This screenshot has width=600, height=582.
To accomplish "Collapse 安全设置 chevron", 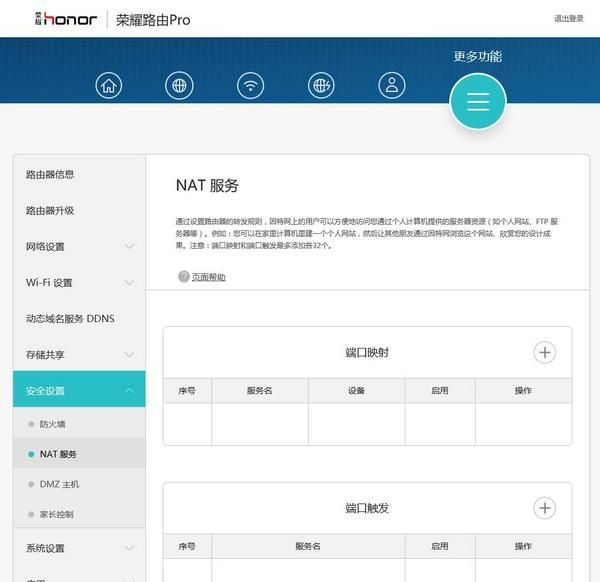I will (130, 391).
